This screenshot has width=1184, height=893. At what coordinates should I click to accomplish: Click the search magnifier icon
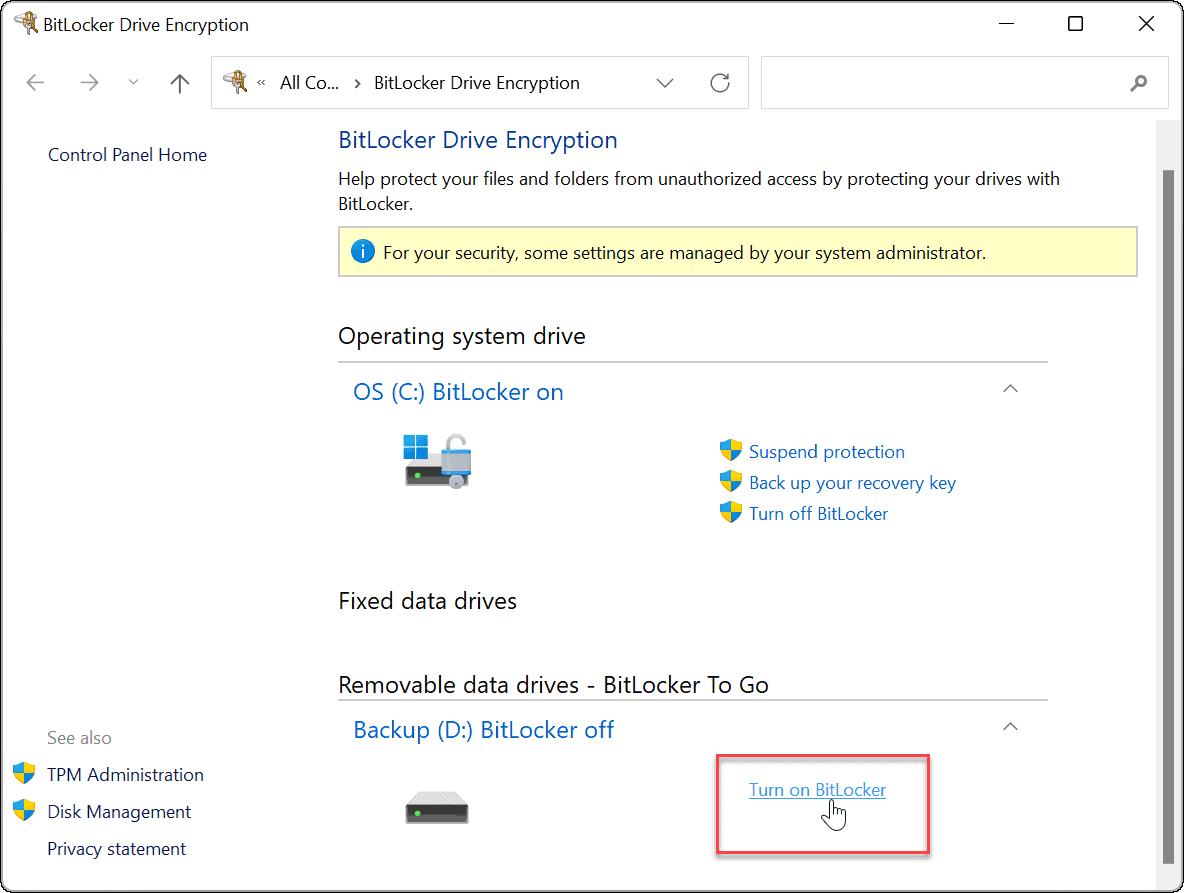tap(1139, 83)
